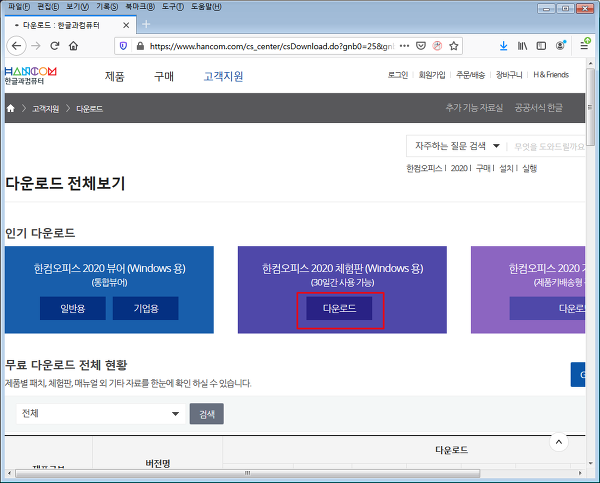Open the 구매 navigation item

pyautogui.click(x=164, y=77)
